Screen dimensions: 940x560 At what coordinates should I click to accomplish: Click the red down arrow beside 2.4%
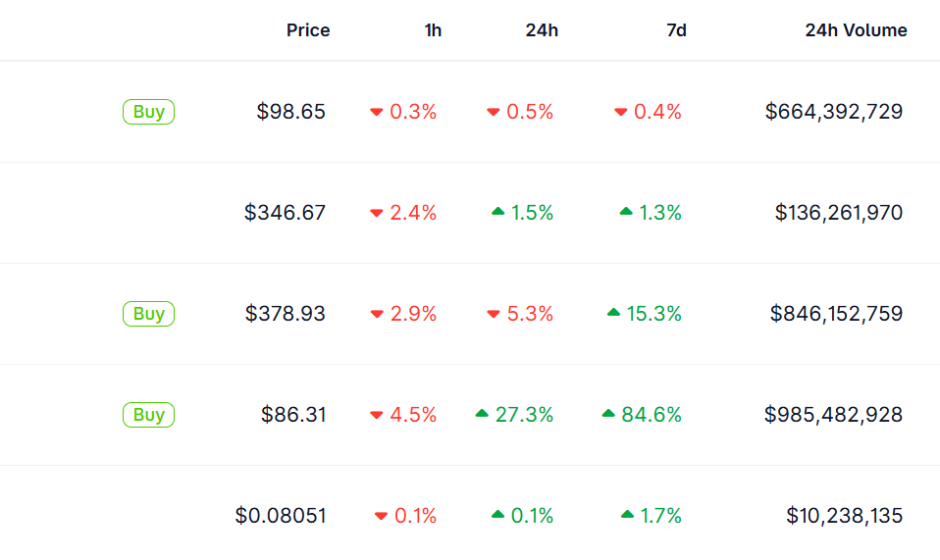[377, 213]
